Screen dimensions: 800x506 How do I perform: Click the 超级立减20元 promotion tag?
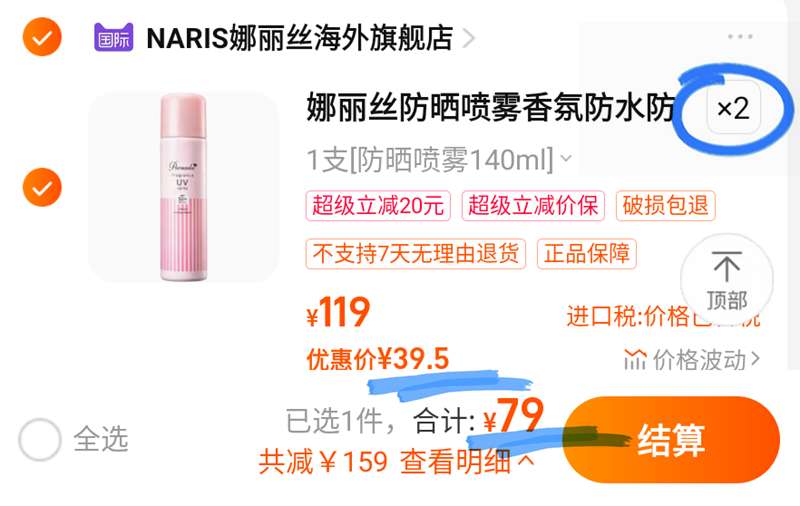coord(378,206)
